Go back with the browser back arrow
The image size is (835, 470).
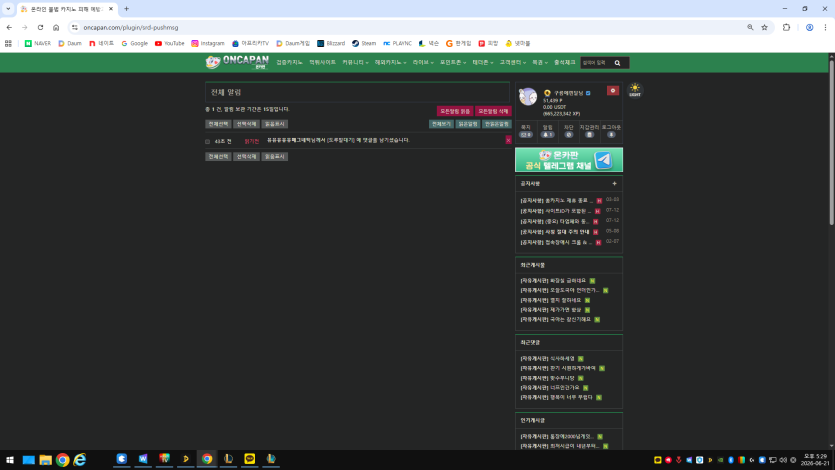pyautogui.click(x=9, y=27)
